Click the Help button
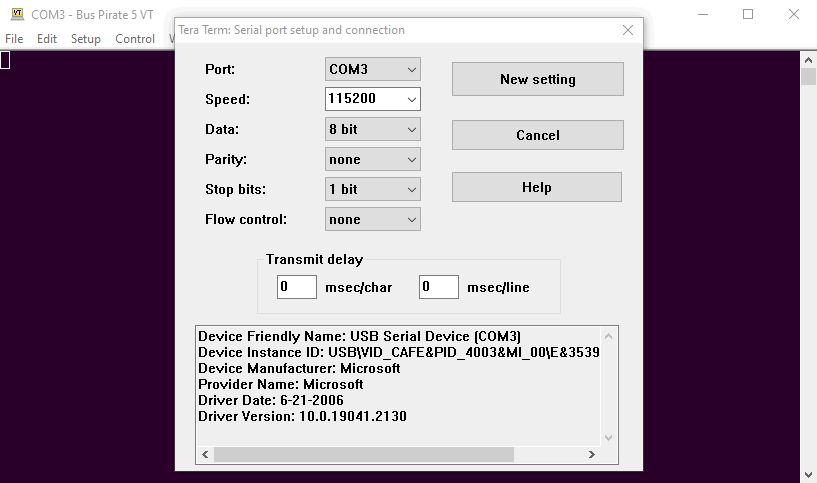The height and width of the screenshot is (483, 817). (537, 187)
